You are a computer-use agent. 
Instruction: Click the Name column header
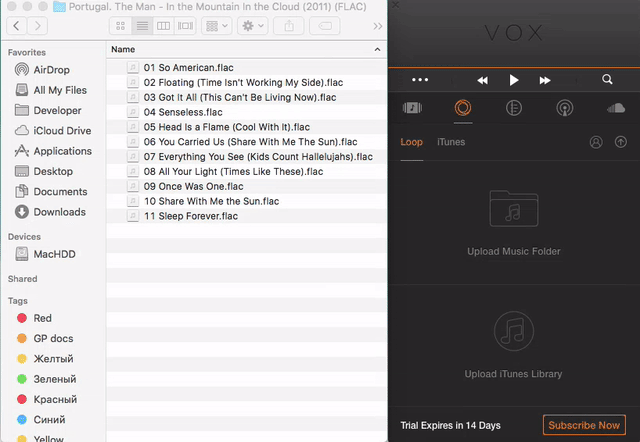247,49
